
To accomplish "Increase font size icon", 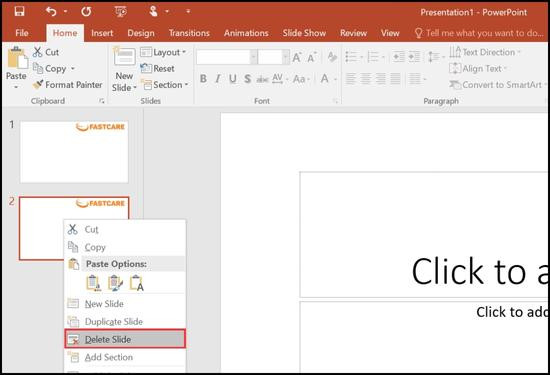I will (x=297, y=57).
